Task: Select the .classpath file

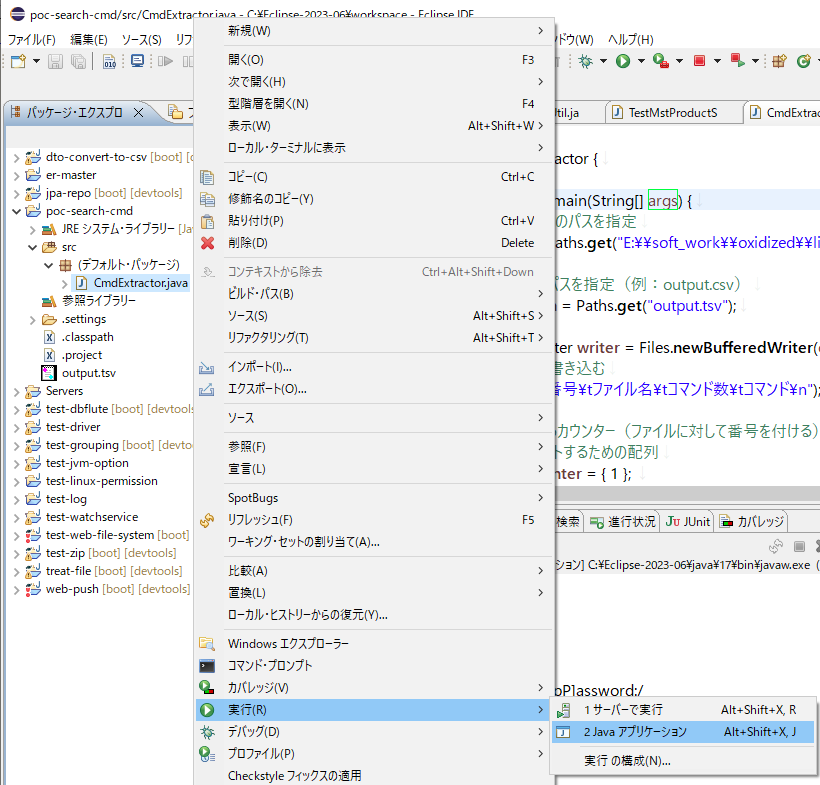Action: click(x=87, y=337)
